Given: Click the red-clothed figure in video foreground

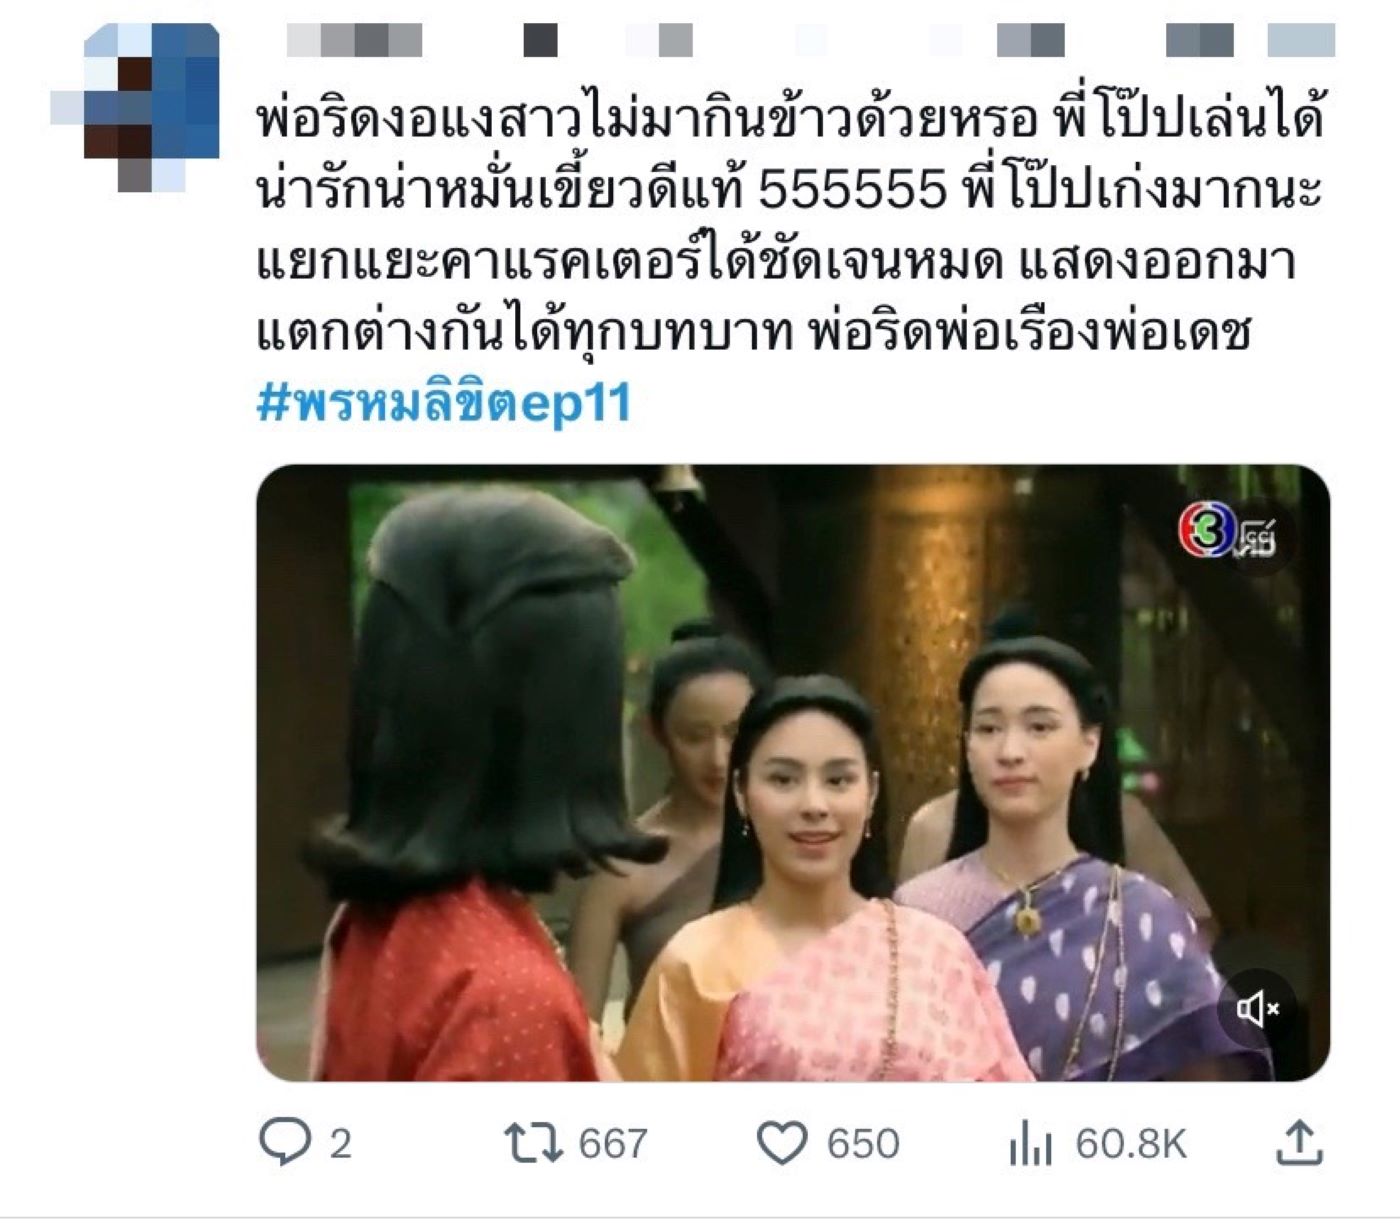Looking at the screenshot, I should tap(470, 790).
